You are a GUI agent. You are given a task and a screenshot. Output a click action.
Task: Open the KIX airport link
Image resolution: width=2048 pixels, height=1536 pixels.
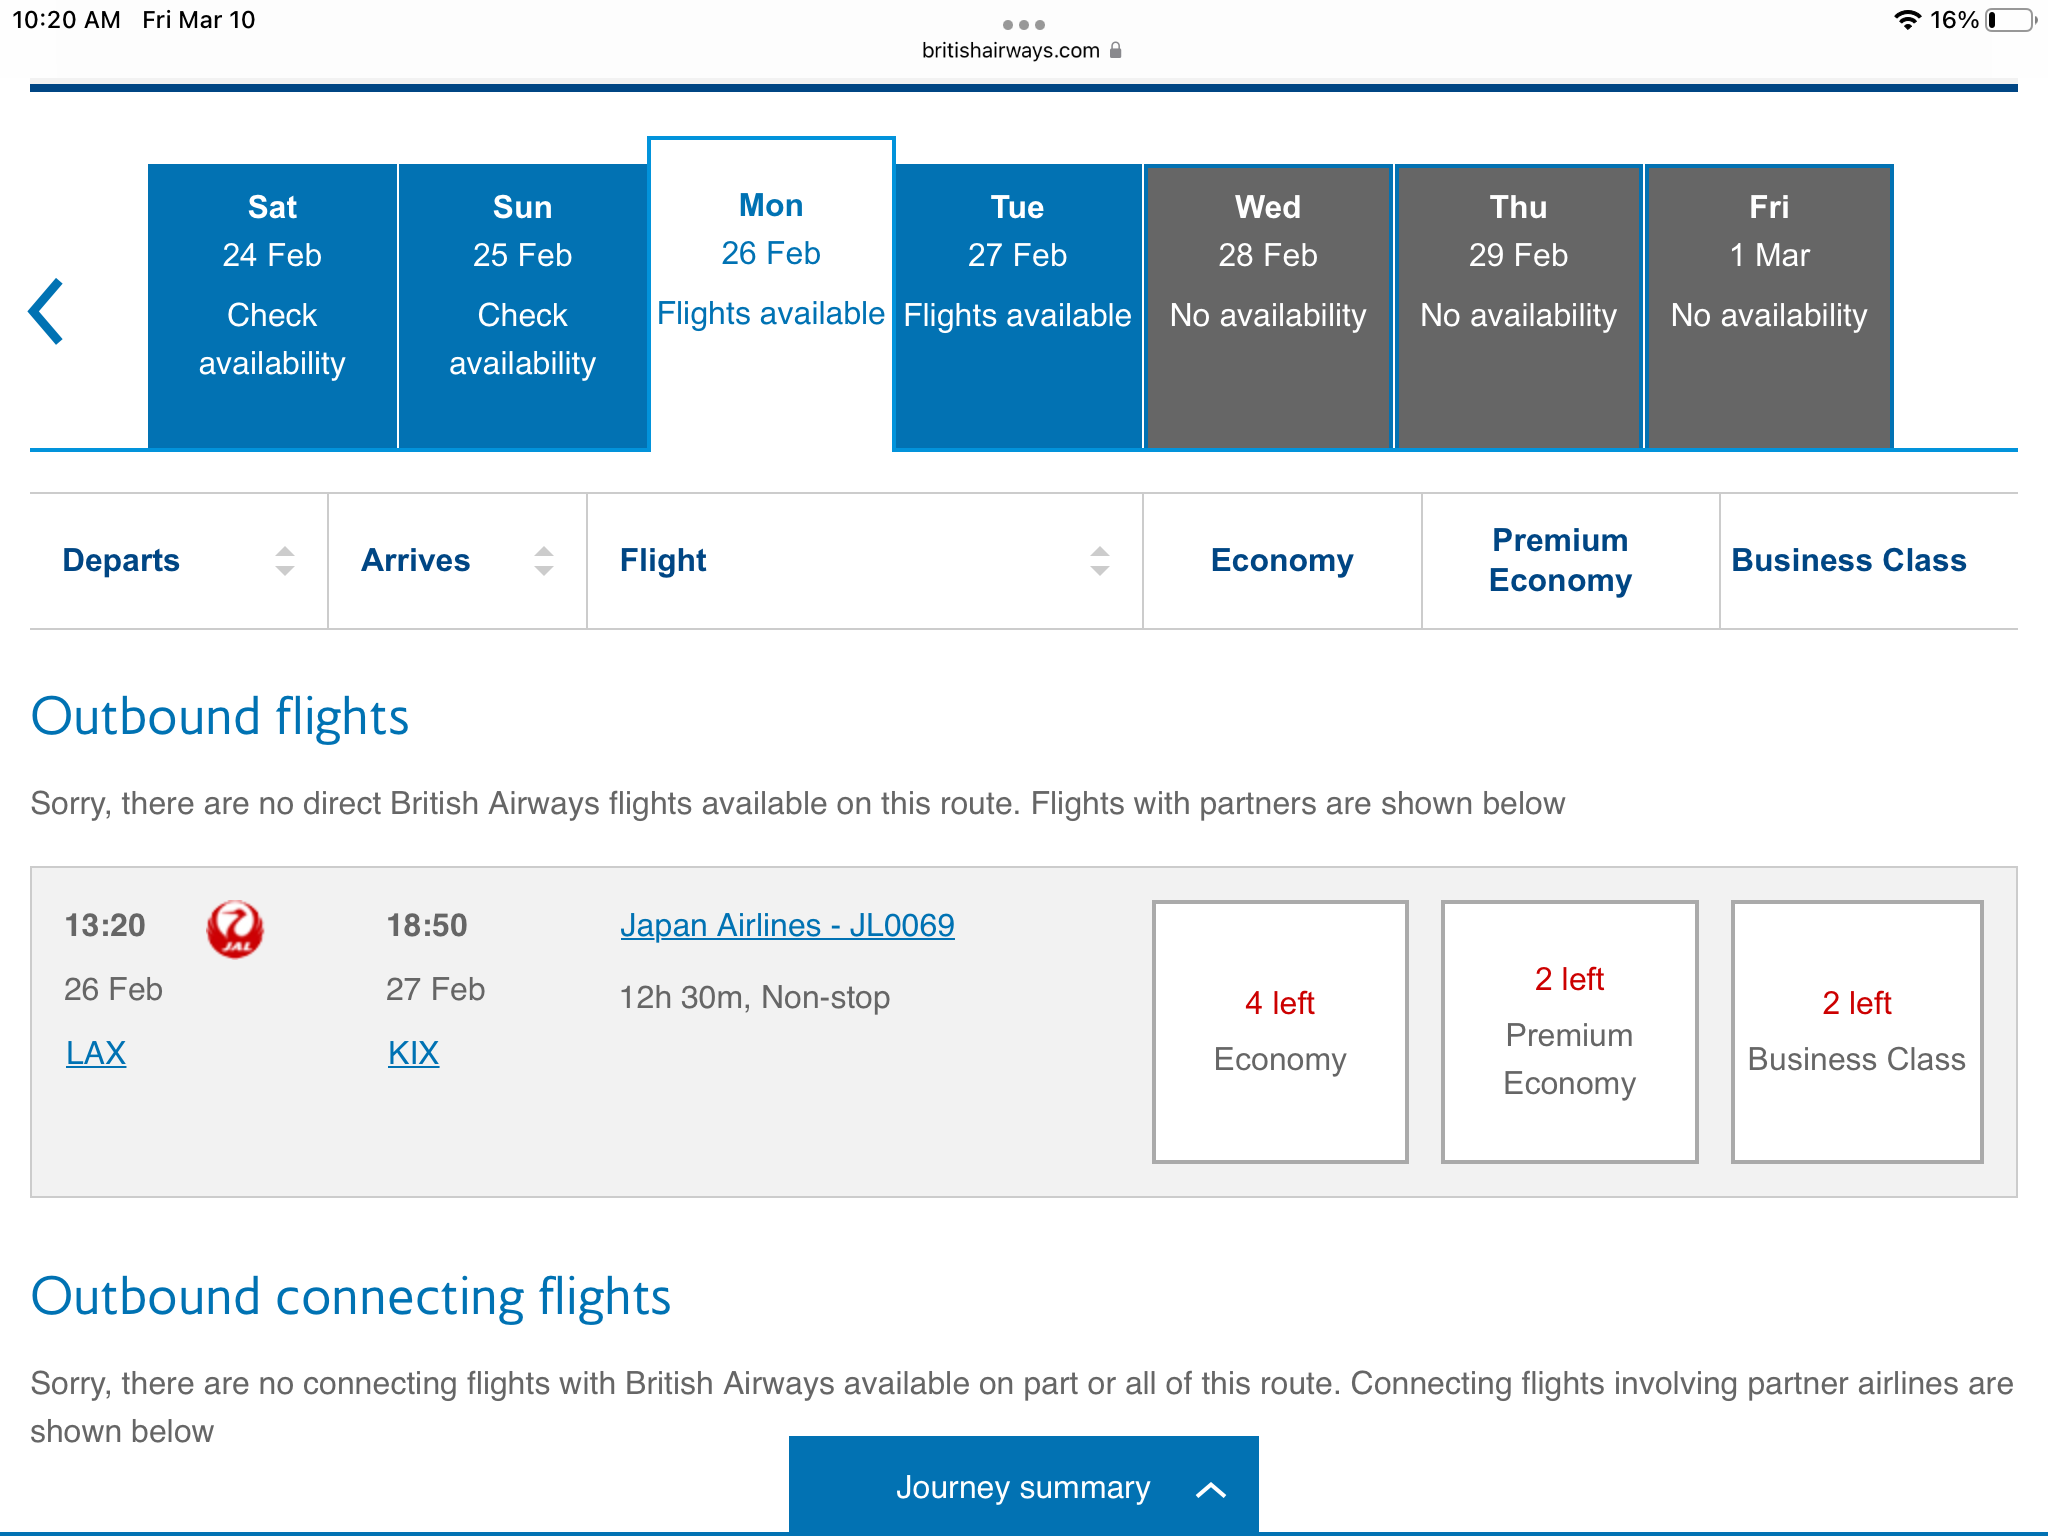[x=413, y=1053]
